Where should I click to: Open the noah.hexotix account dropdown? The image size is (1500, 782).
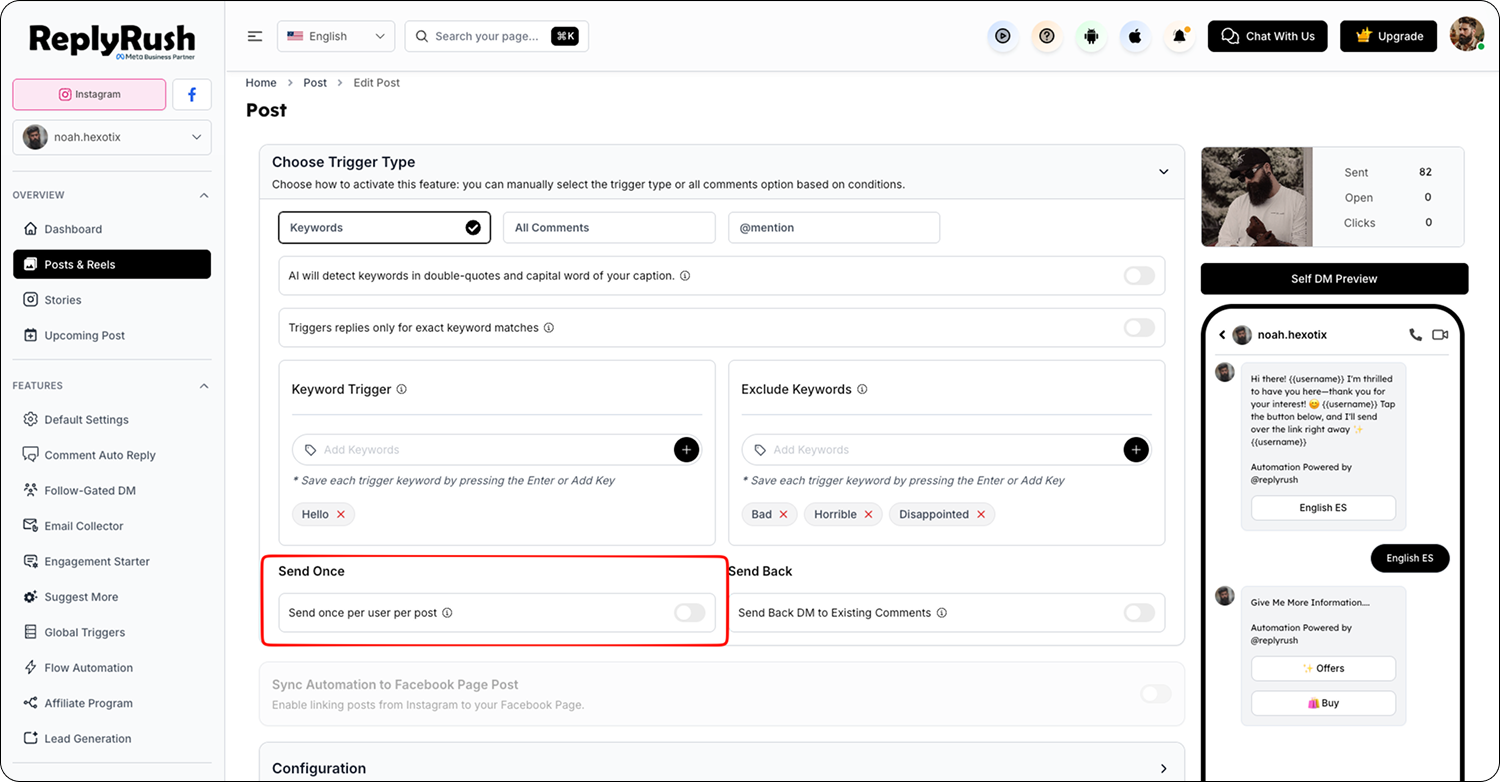pos(112,137)
